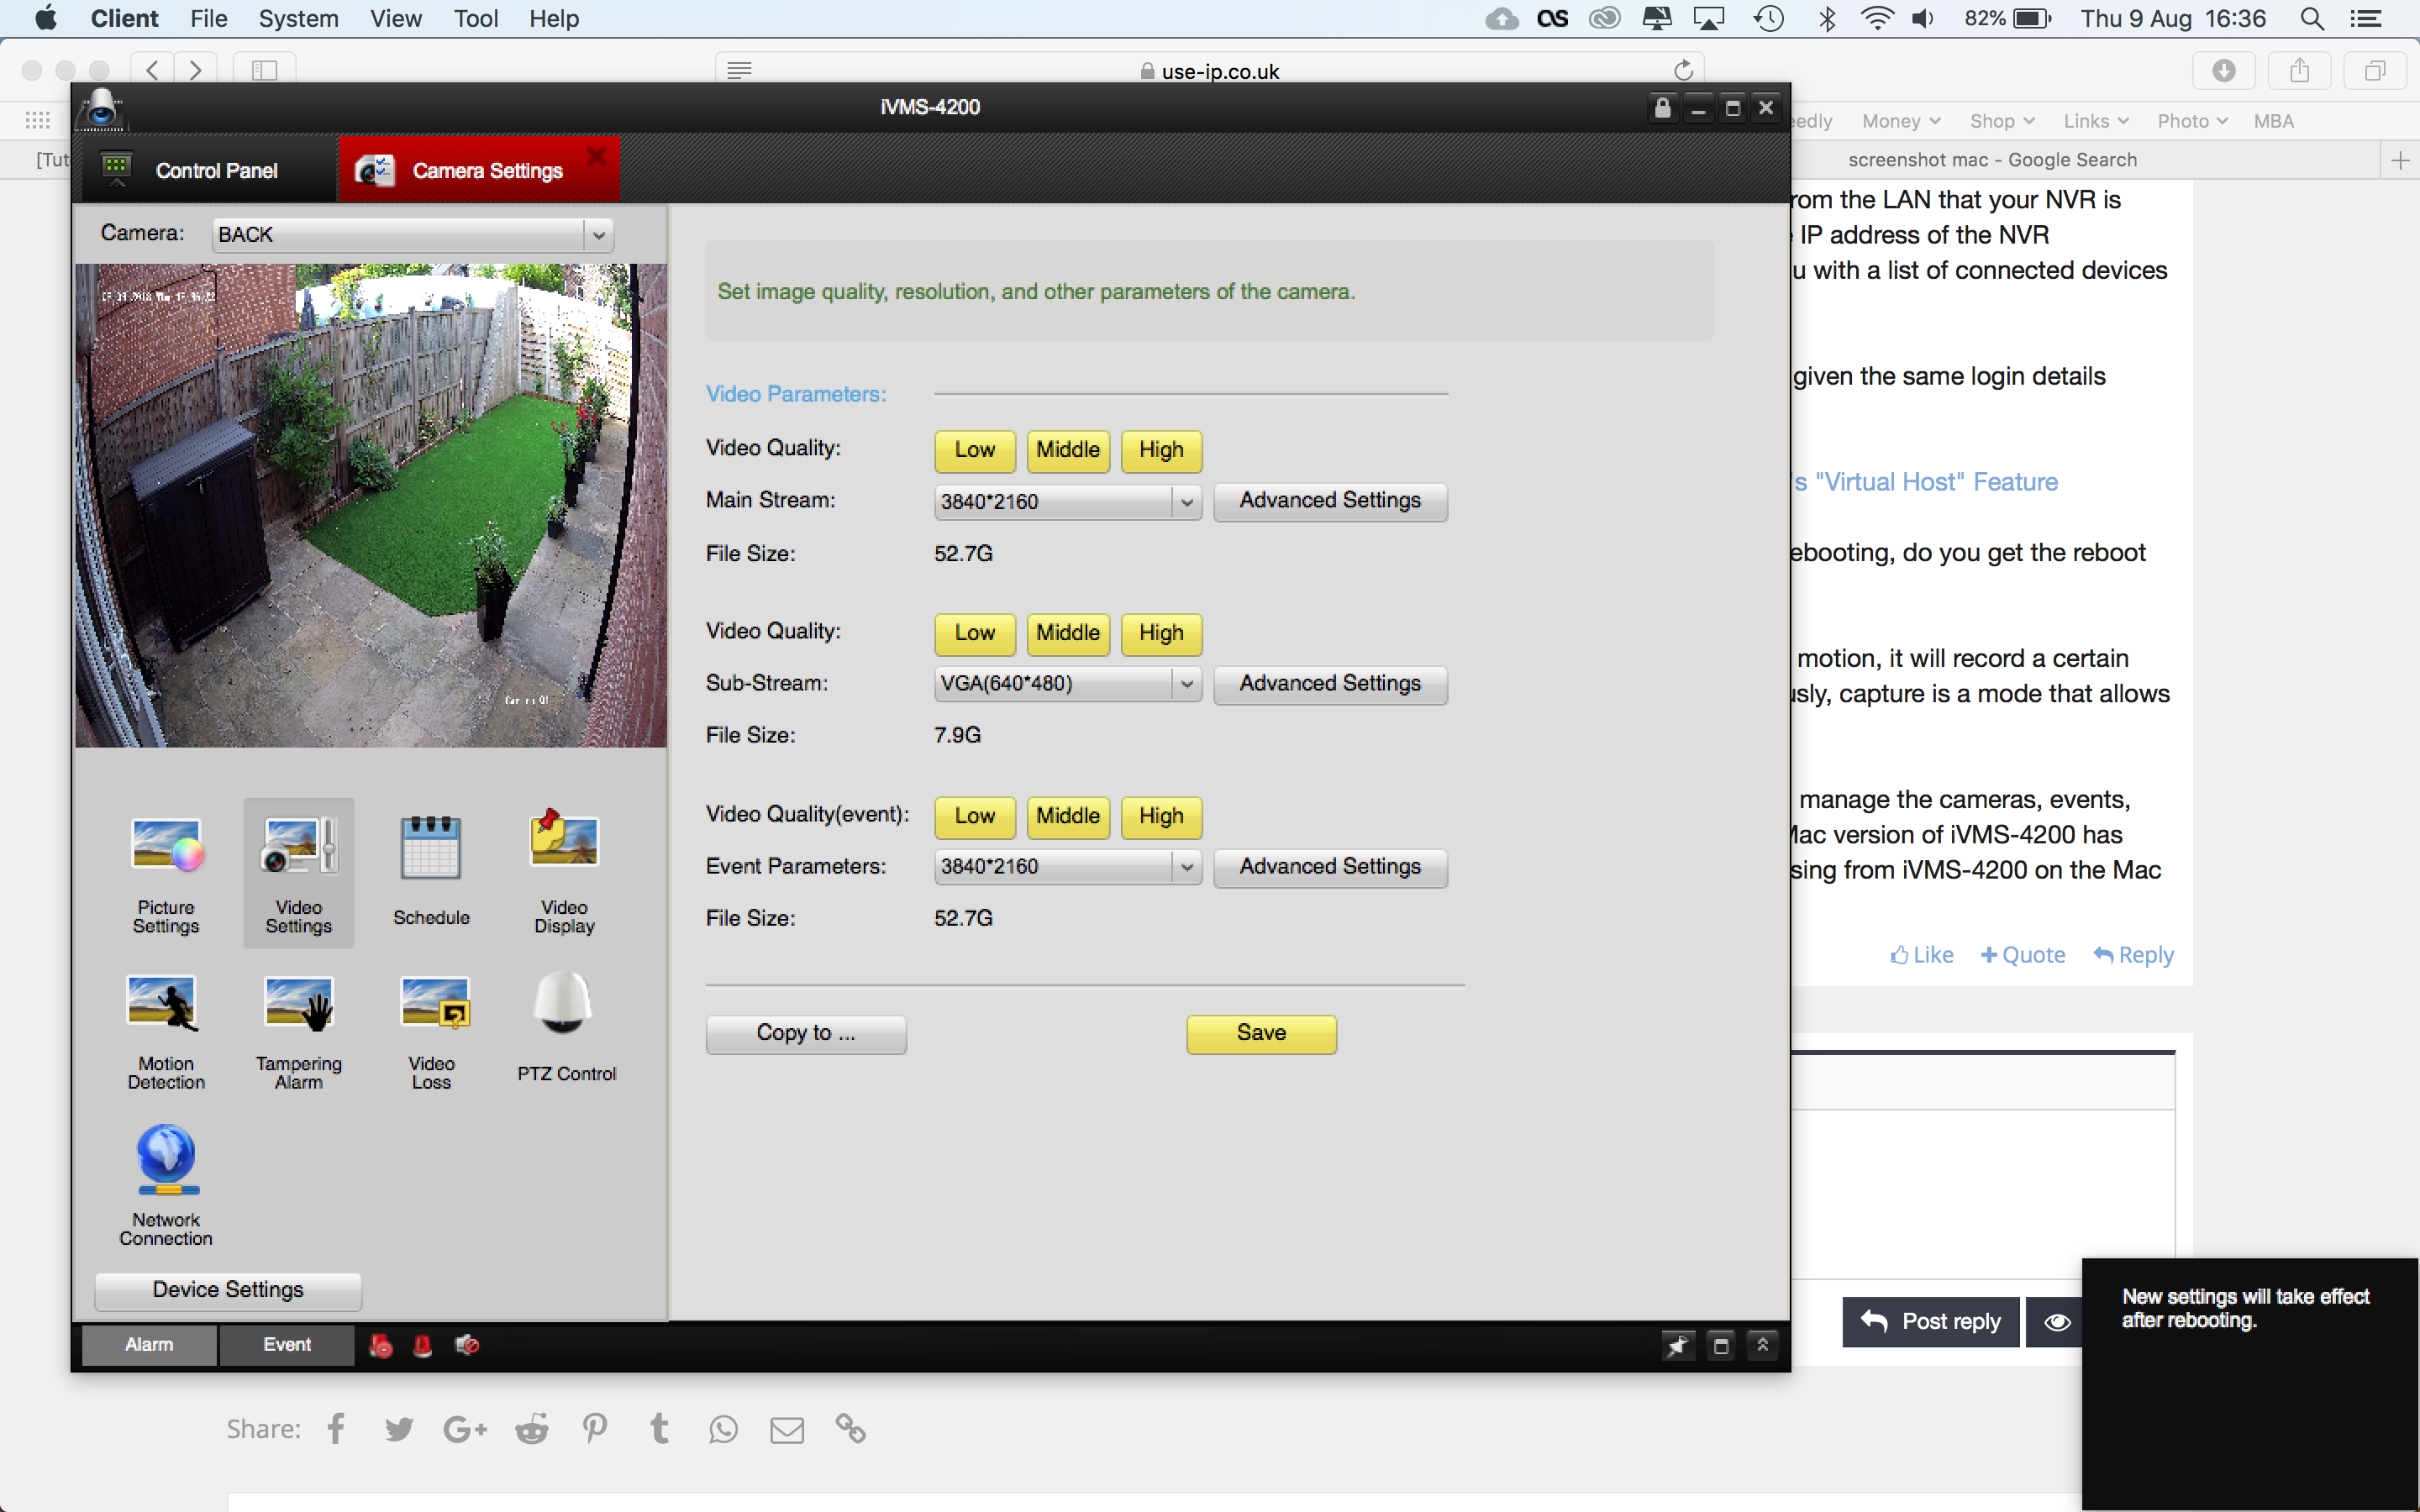Click the yellow Save button

click(x=1260, y=1034)
